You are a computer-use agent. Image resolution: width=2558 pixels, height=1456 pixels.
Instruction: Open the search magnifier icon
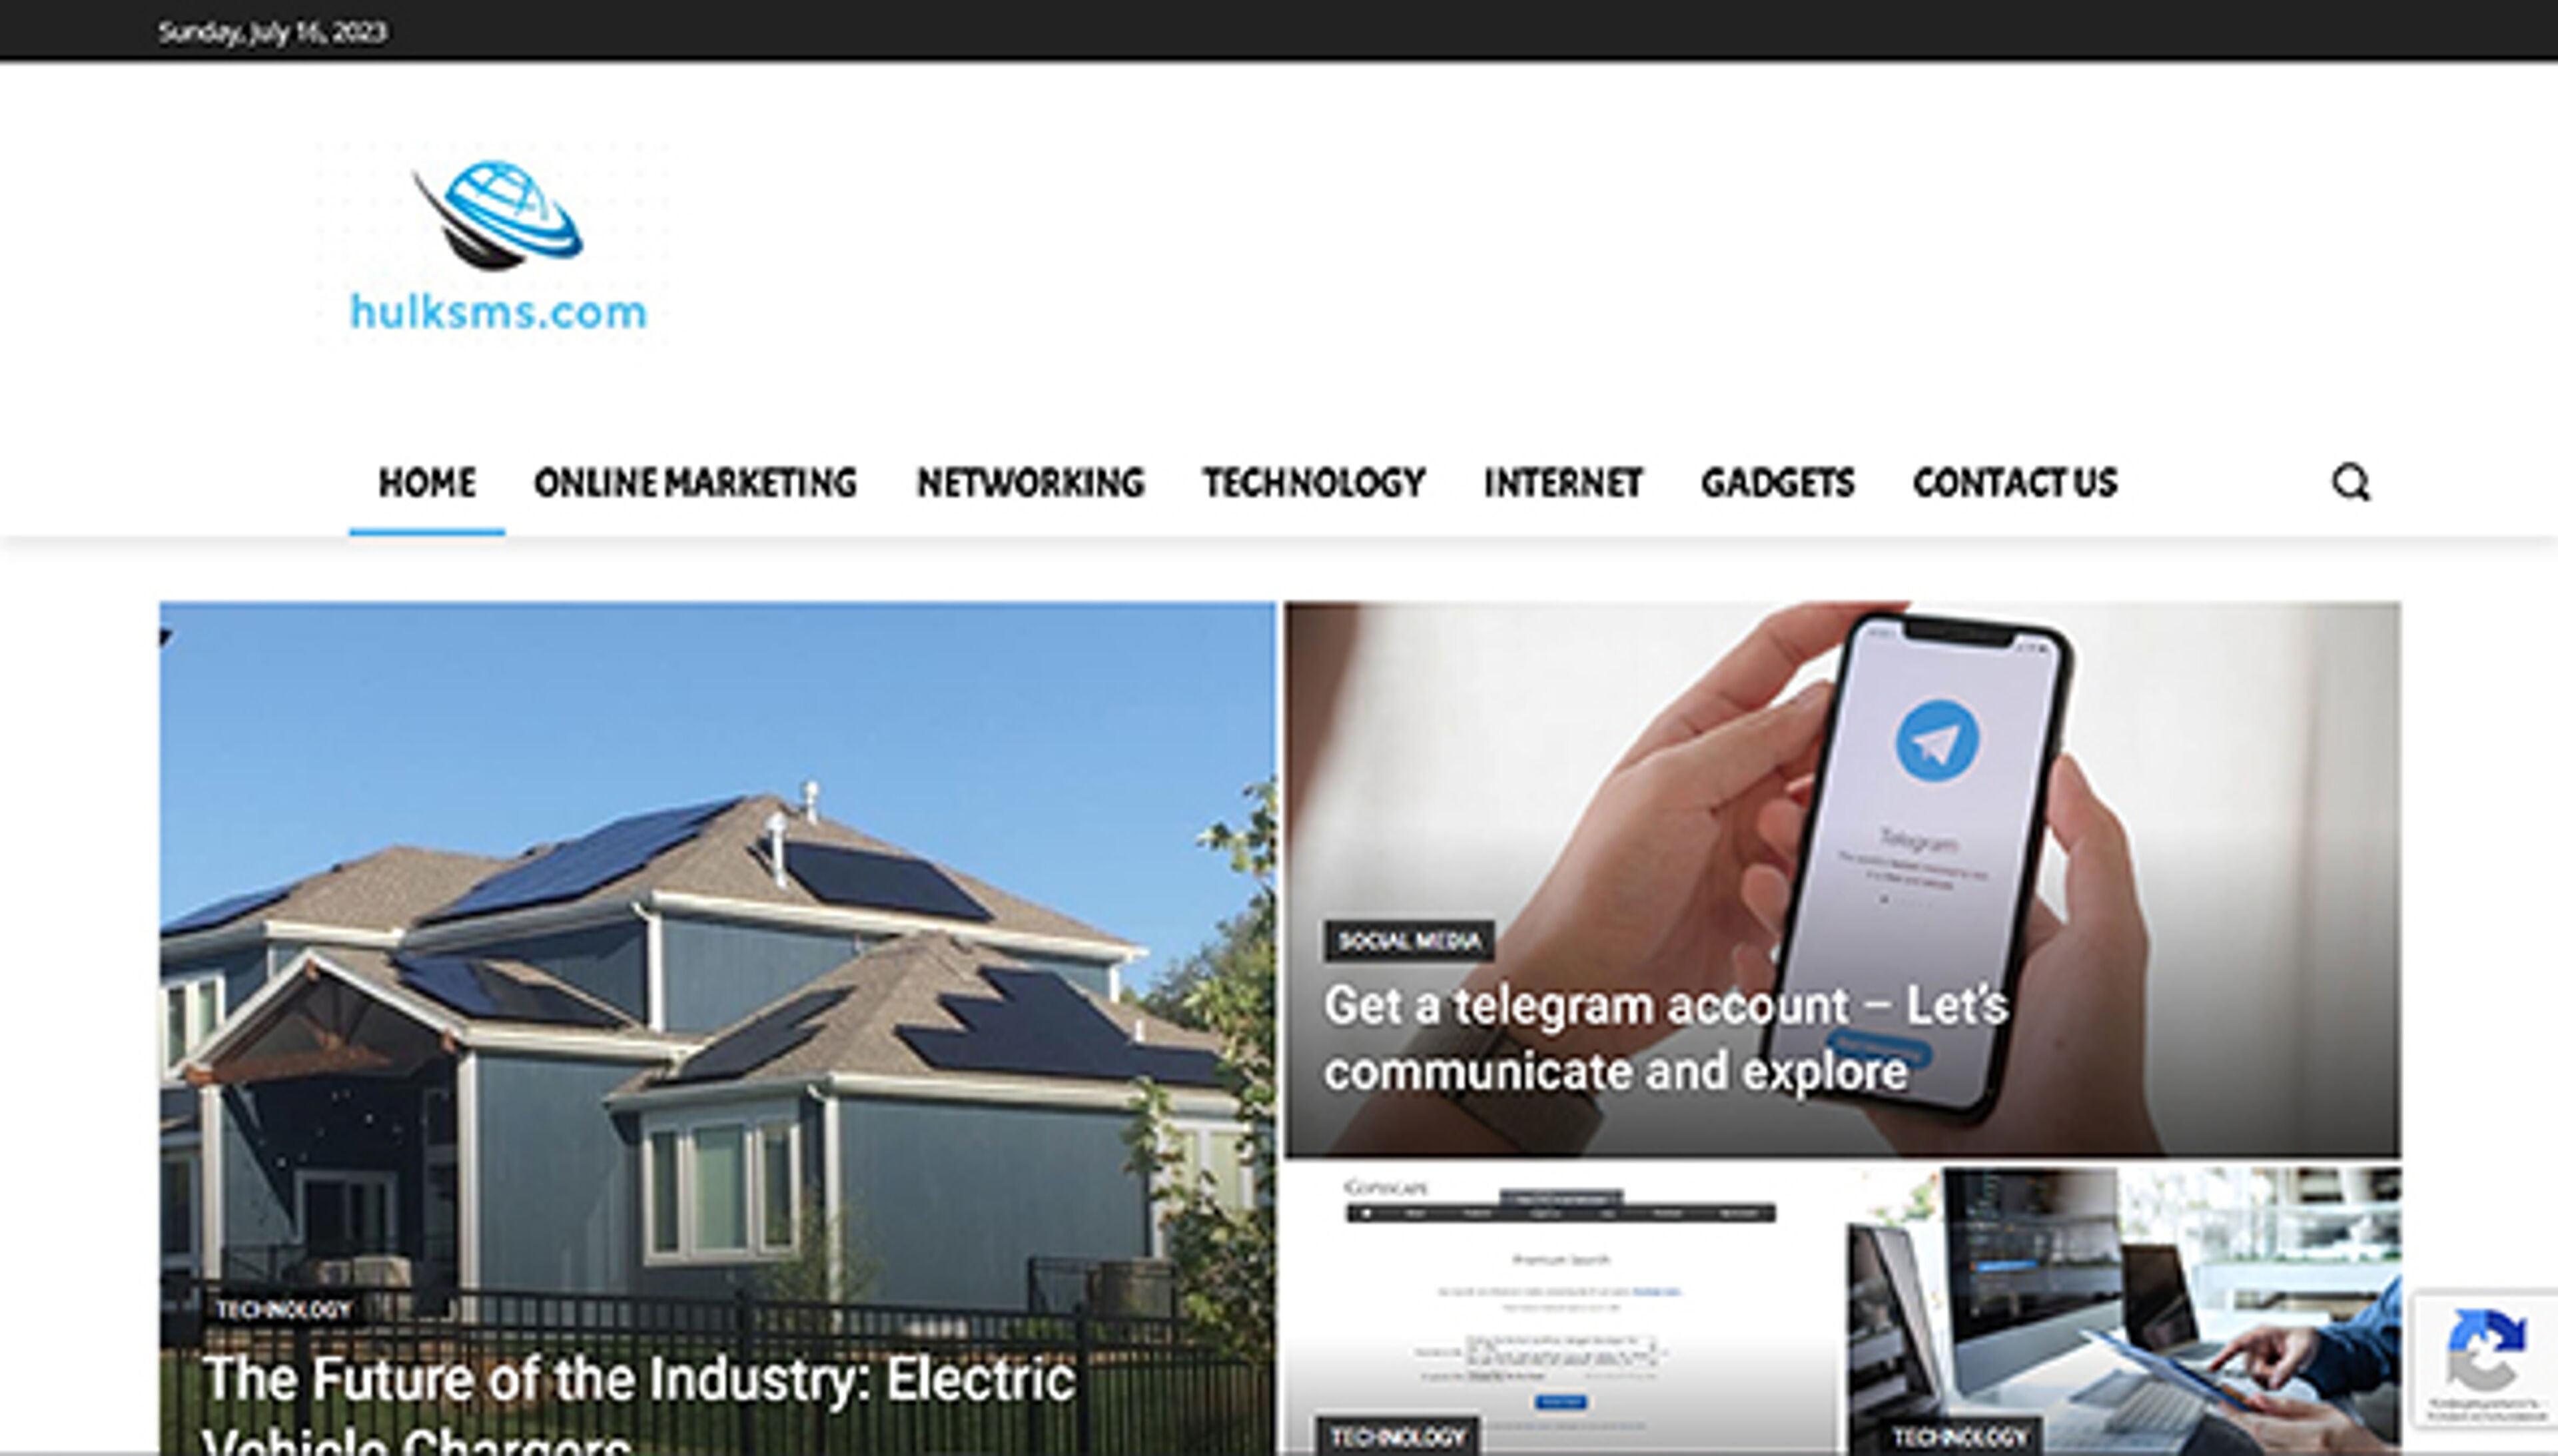pyautogui.click(x=2351, y=482)
